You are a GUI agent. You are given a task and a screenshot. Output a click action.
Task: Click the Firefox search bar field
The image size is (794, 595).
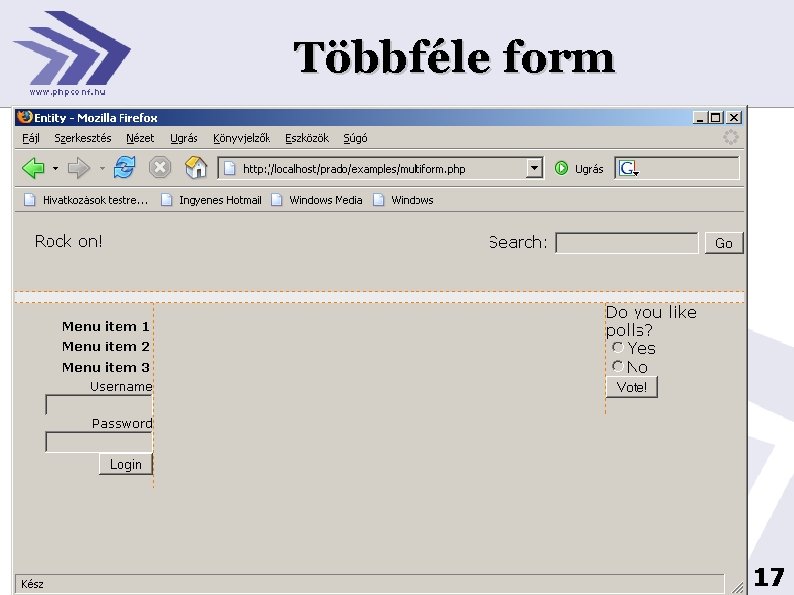[x=677, y=168]
